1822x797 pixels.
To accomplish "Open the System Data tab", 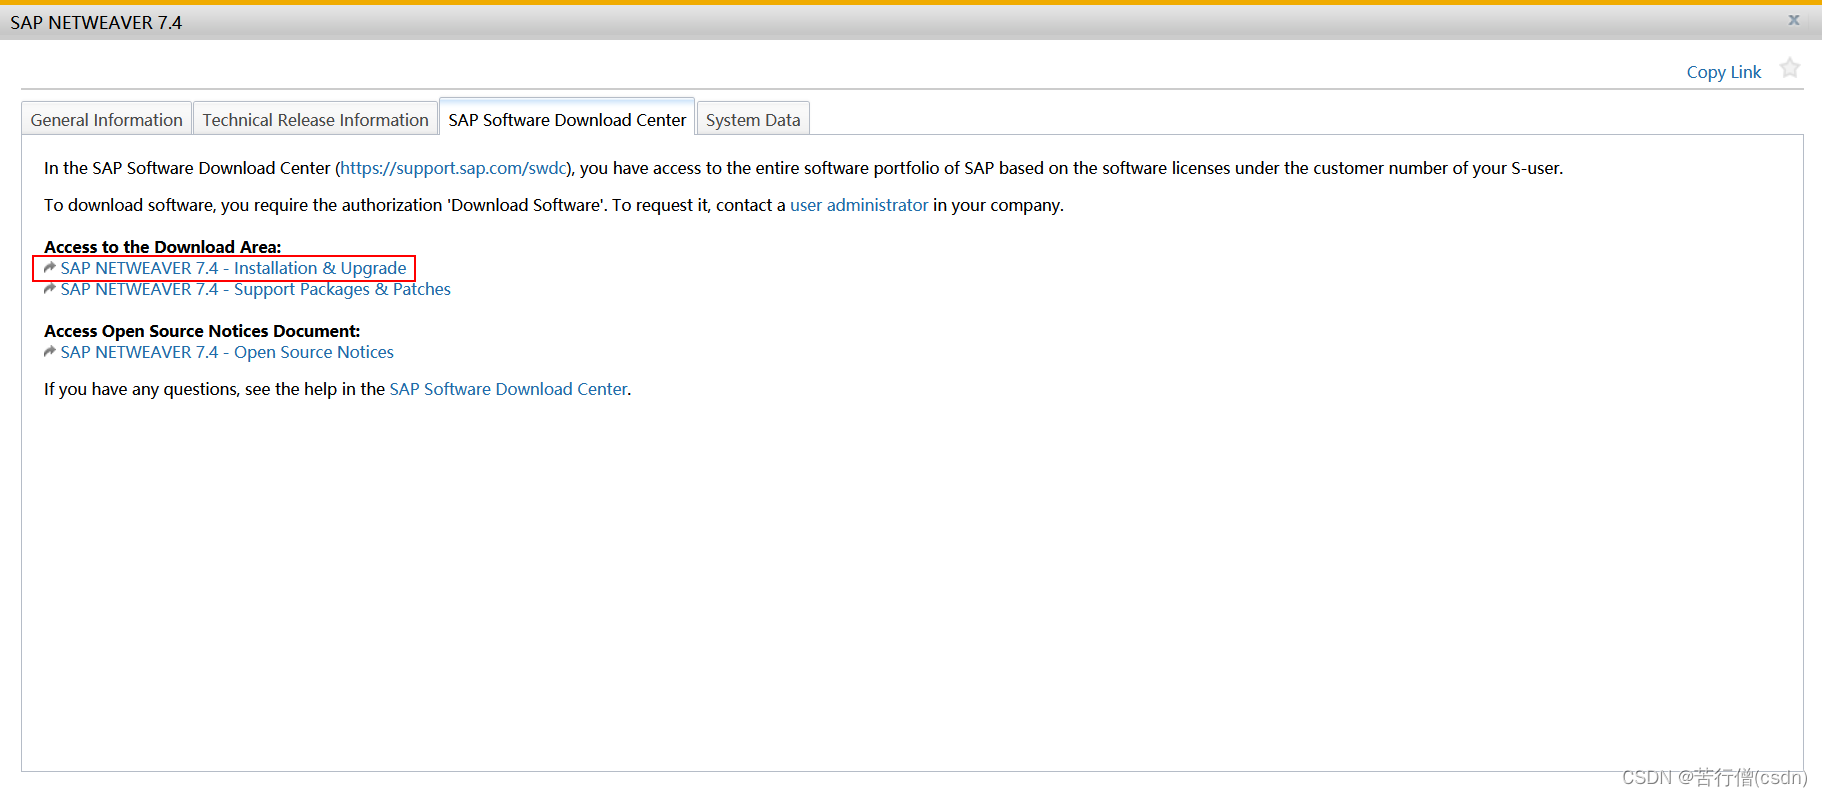I will click(x=753, y=119).
